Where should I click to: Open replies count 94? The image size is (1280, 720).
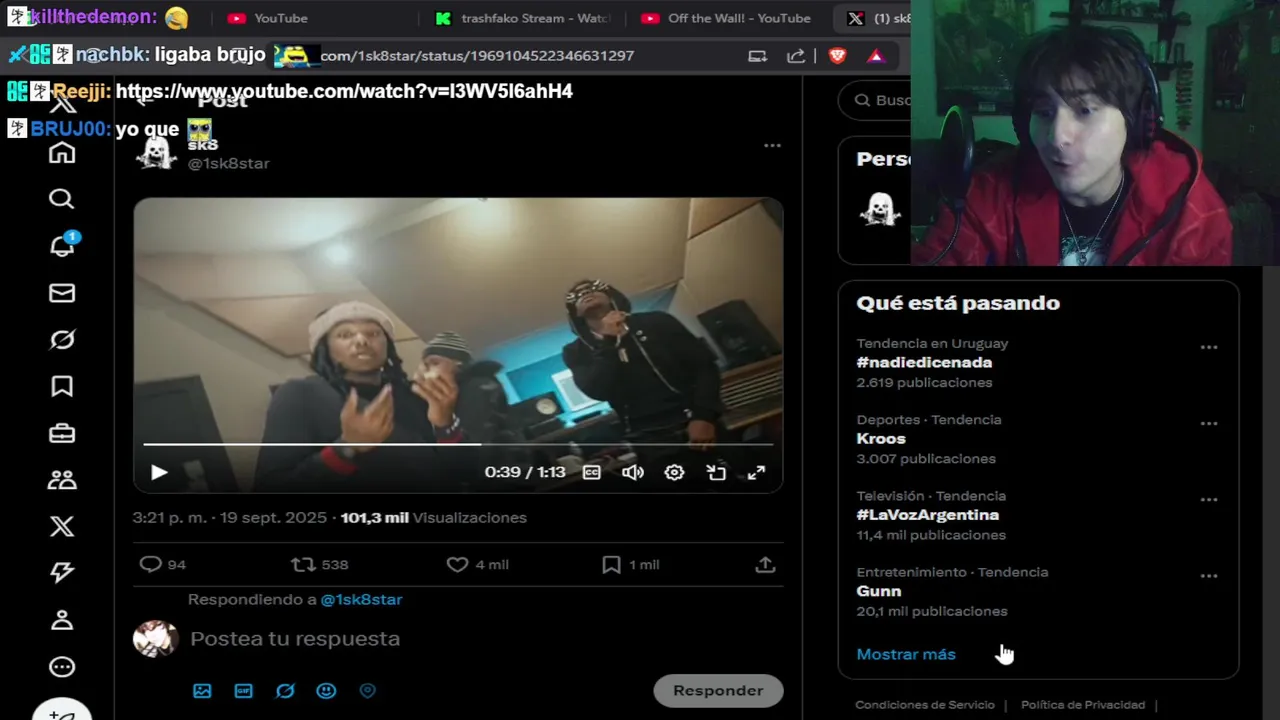[x=163, y=565]
